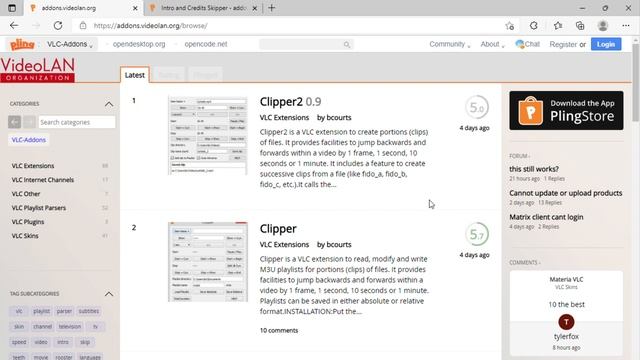640x360 pixels.
Task: Close the addons.videolan.org tab
Action: 135,8
